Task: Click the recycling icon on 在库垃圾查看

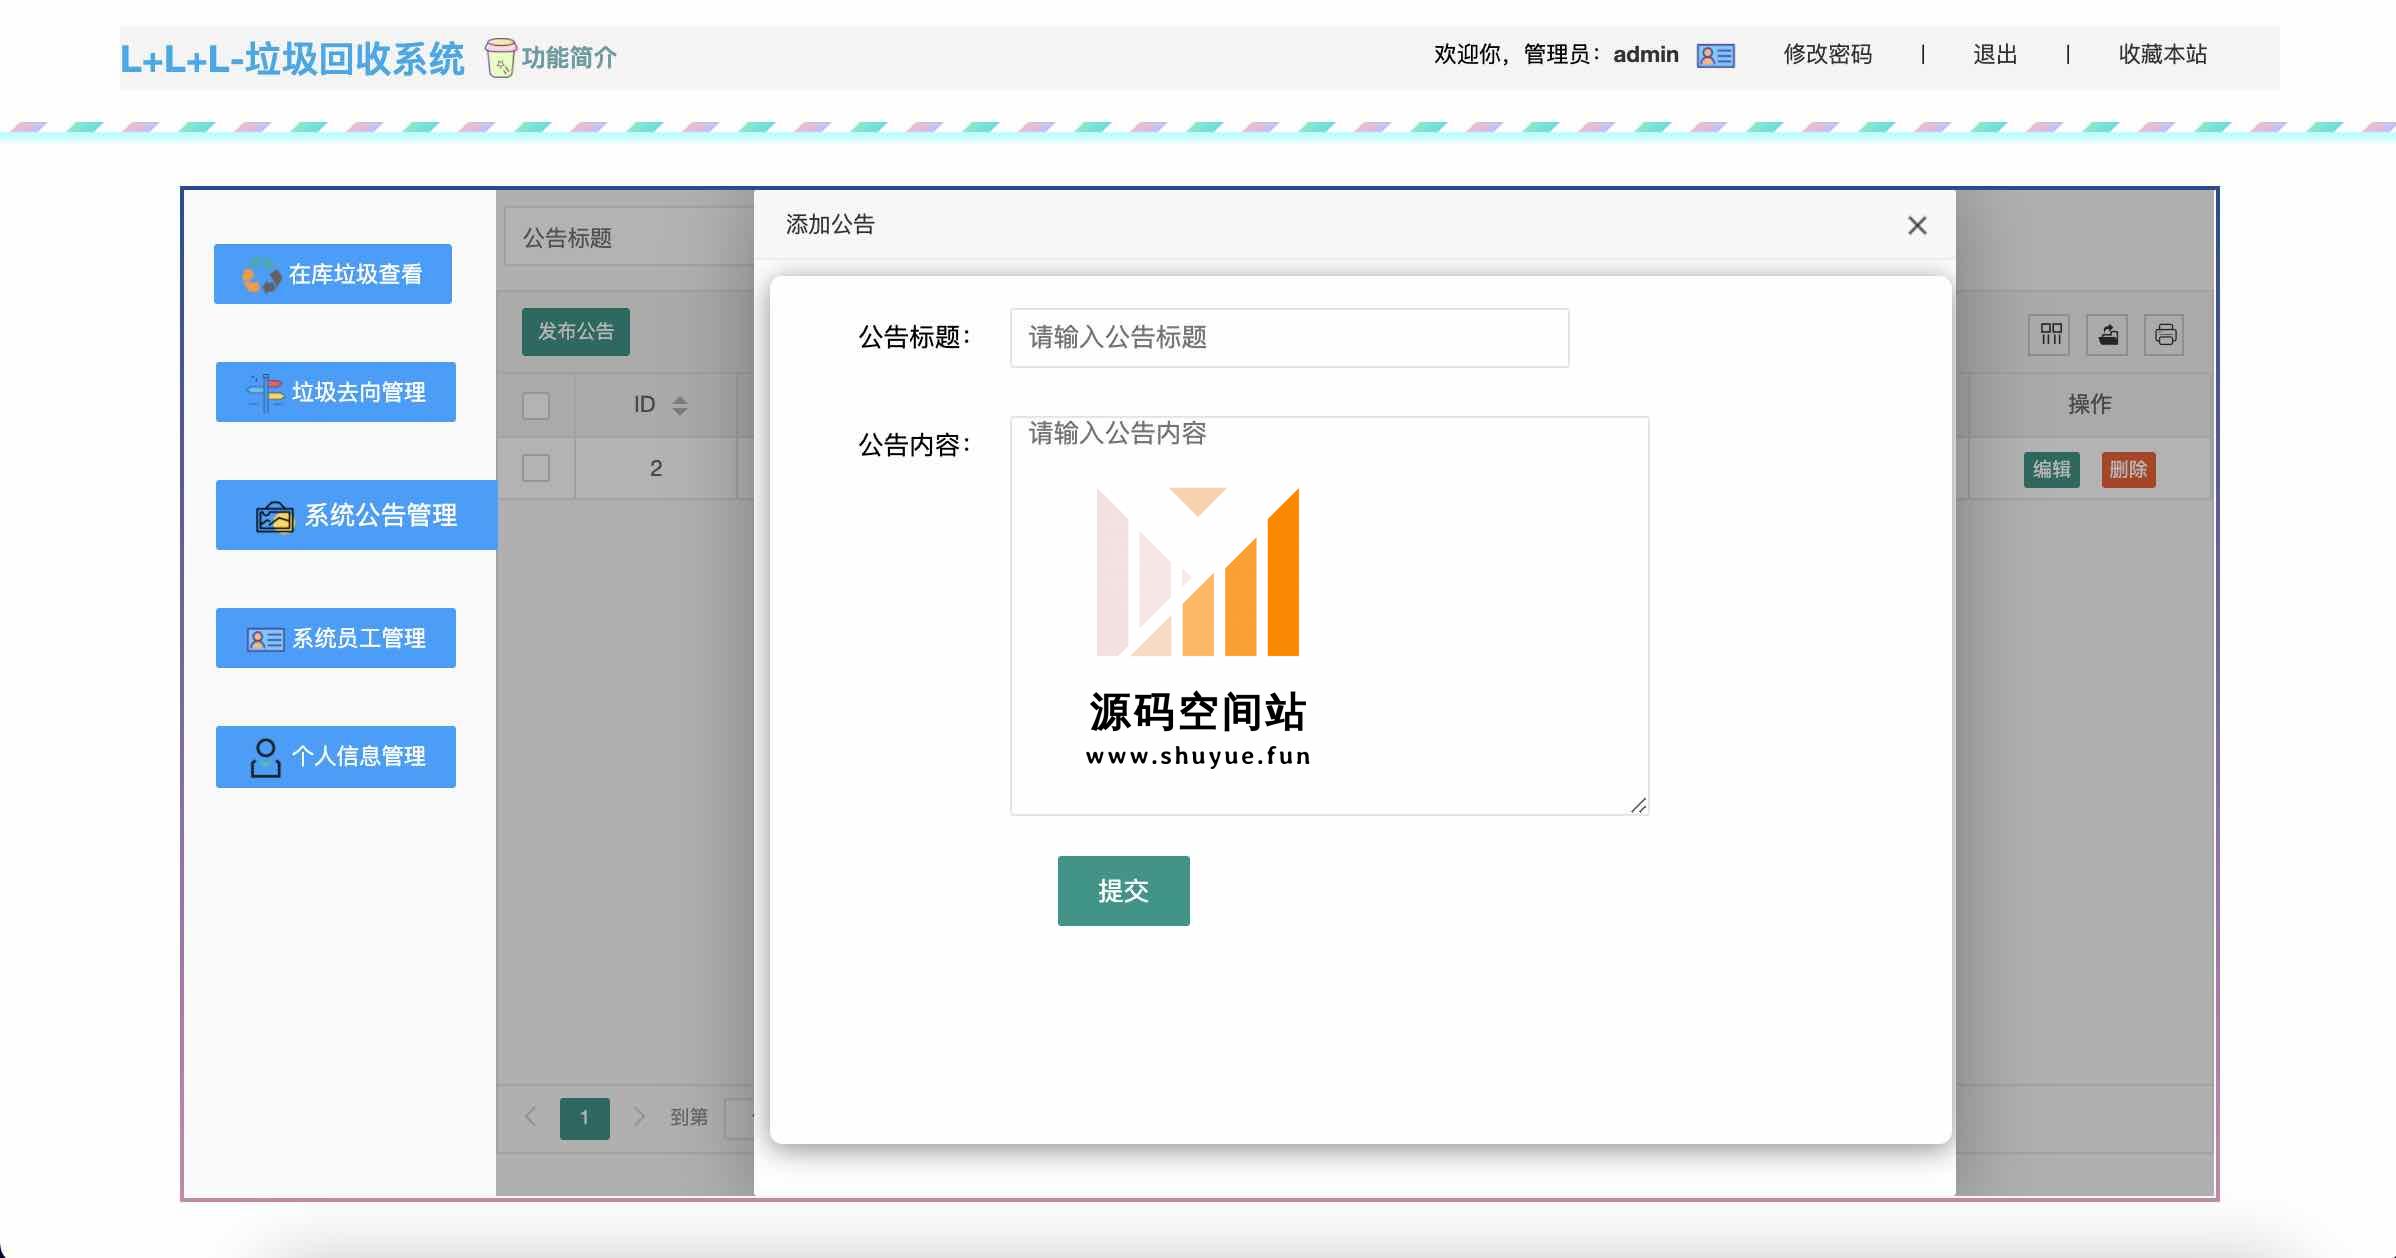Action: click(262, 275)
